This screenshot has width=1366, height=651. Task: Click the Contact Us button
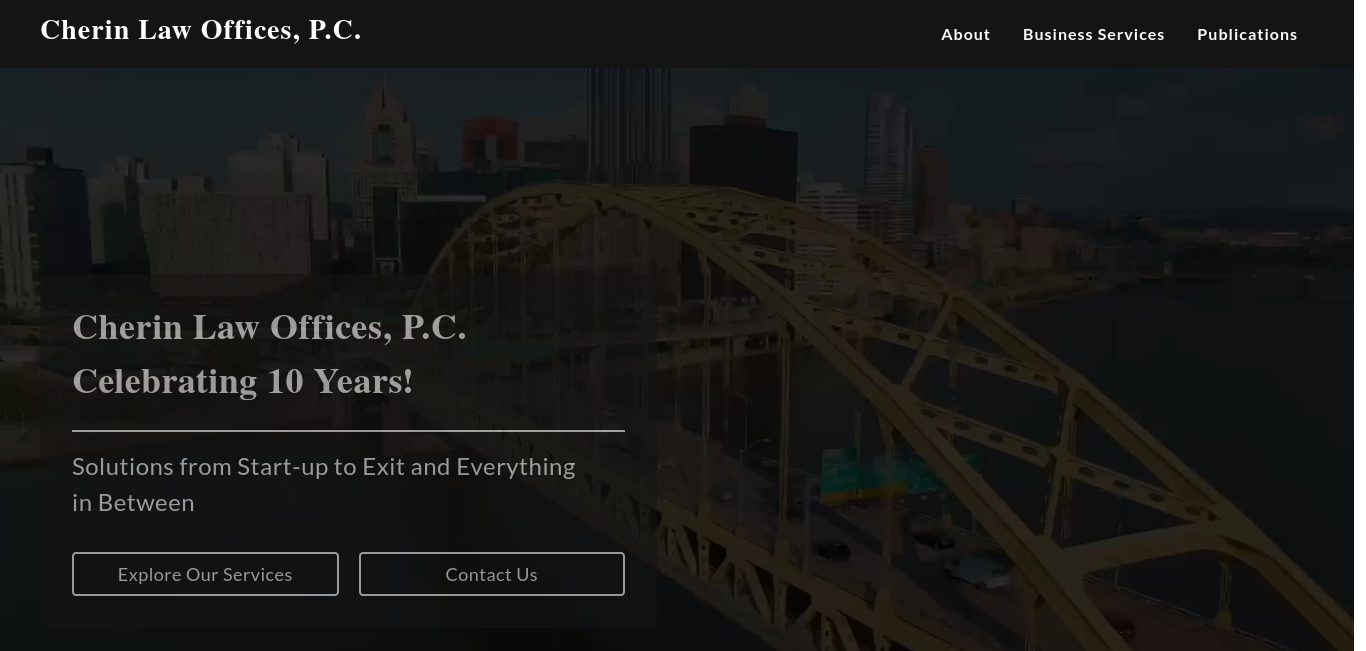point(492,574)
